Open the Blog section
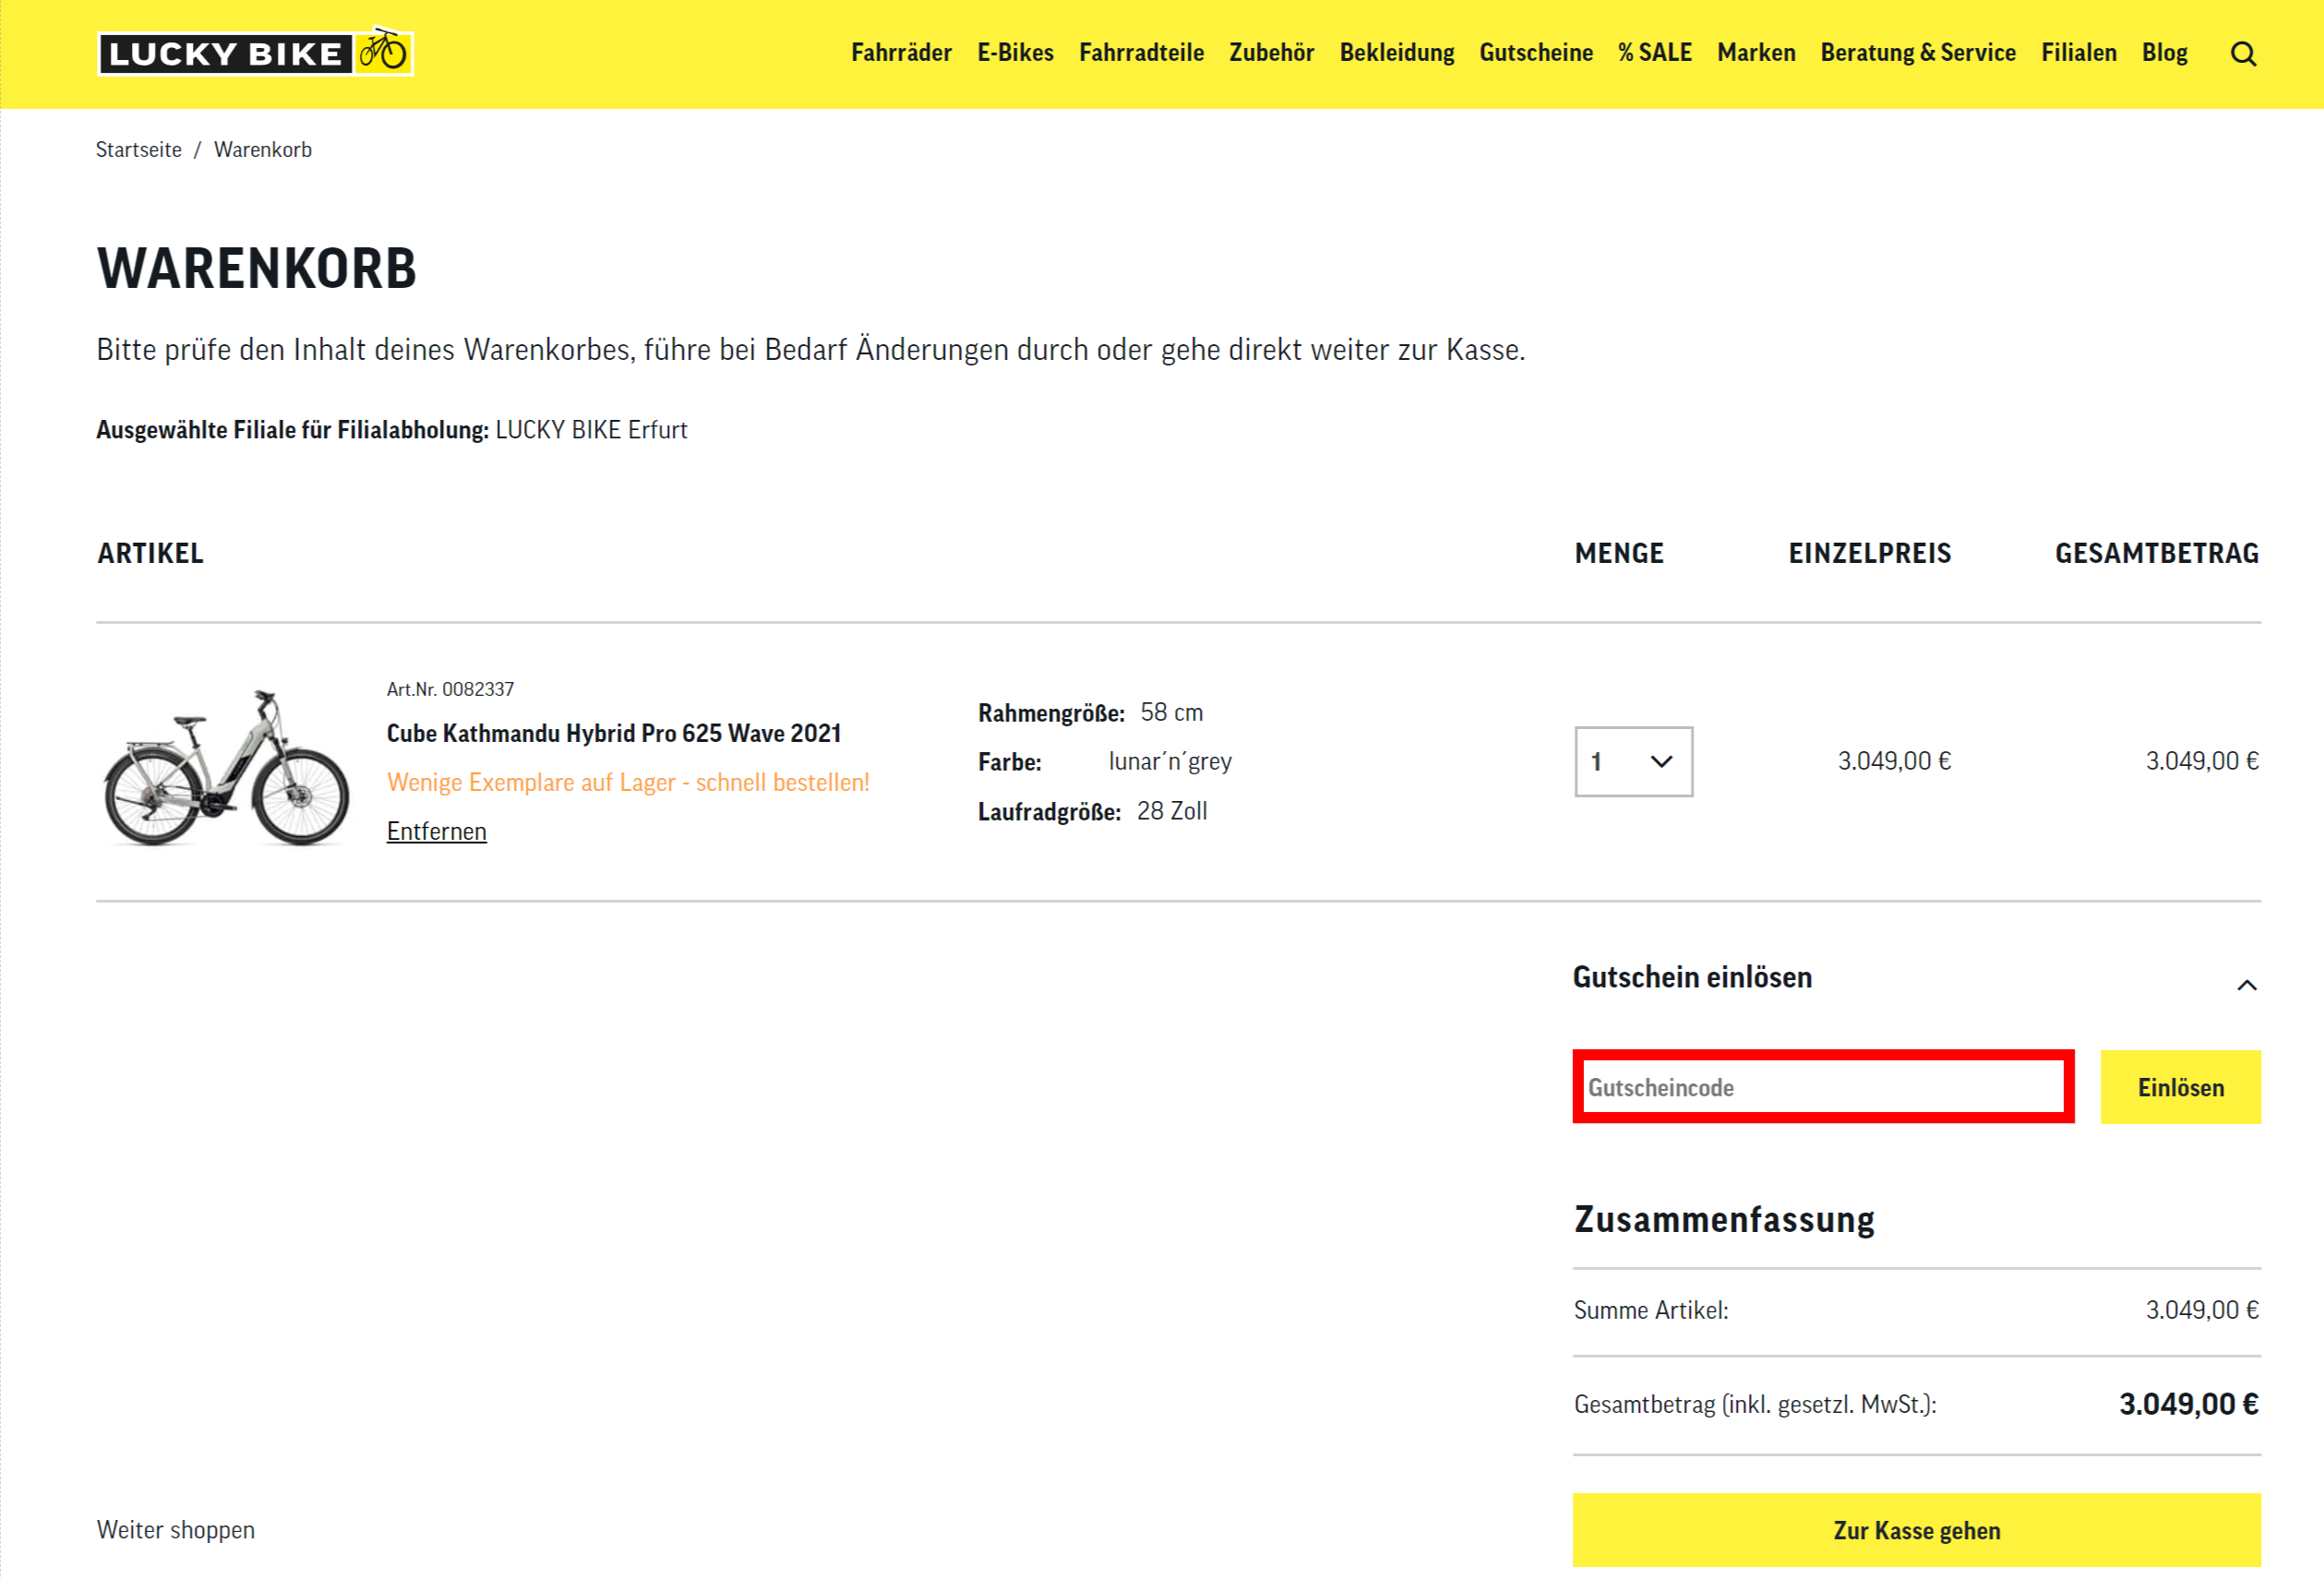The width and height of the screenshot is (2324, 1579). 2164,53
